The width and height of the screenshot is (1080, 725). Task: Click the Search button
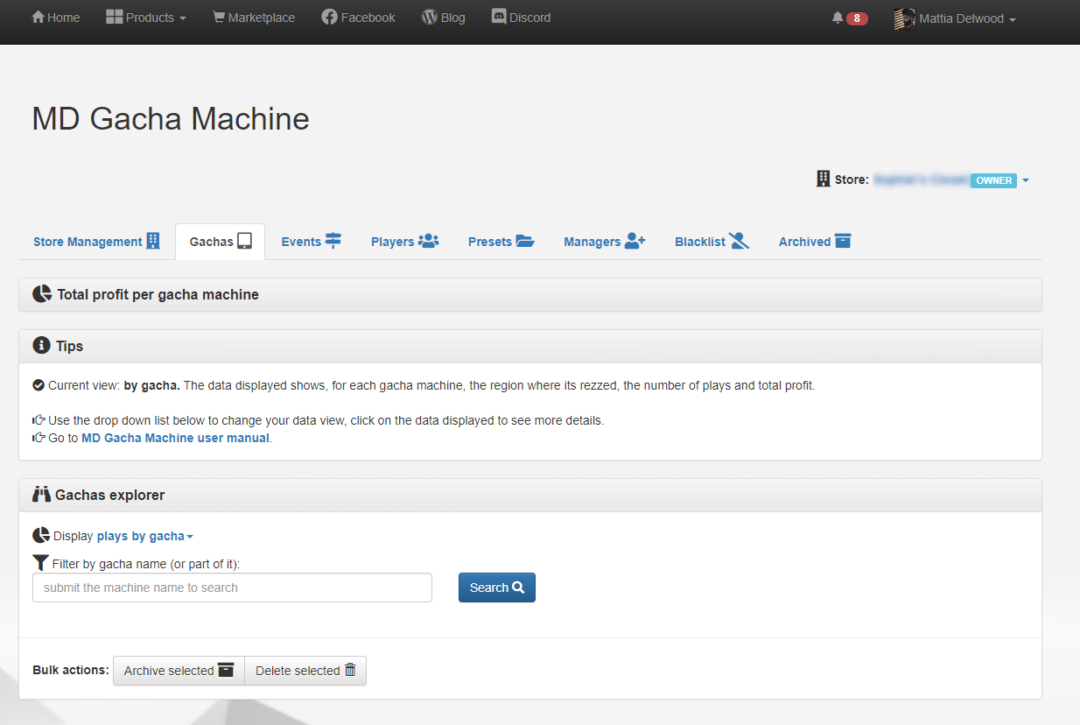pyautogui.click(x=496, y=587)
